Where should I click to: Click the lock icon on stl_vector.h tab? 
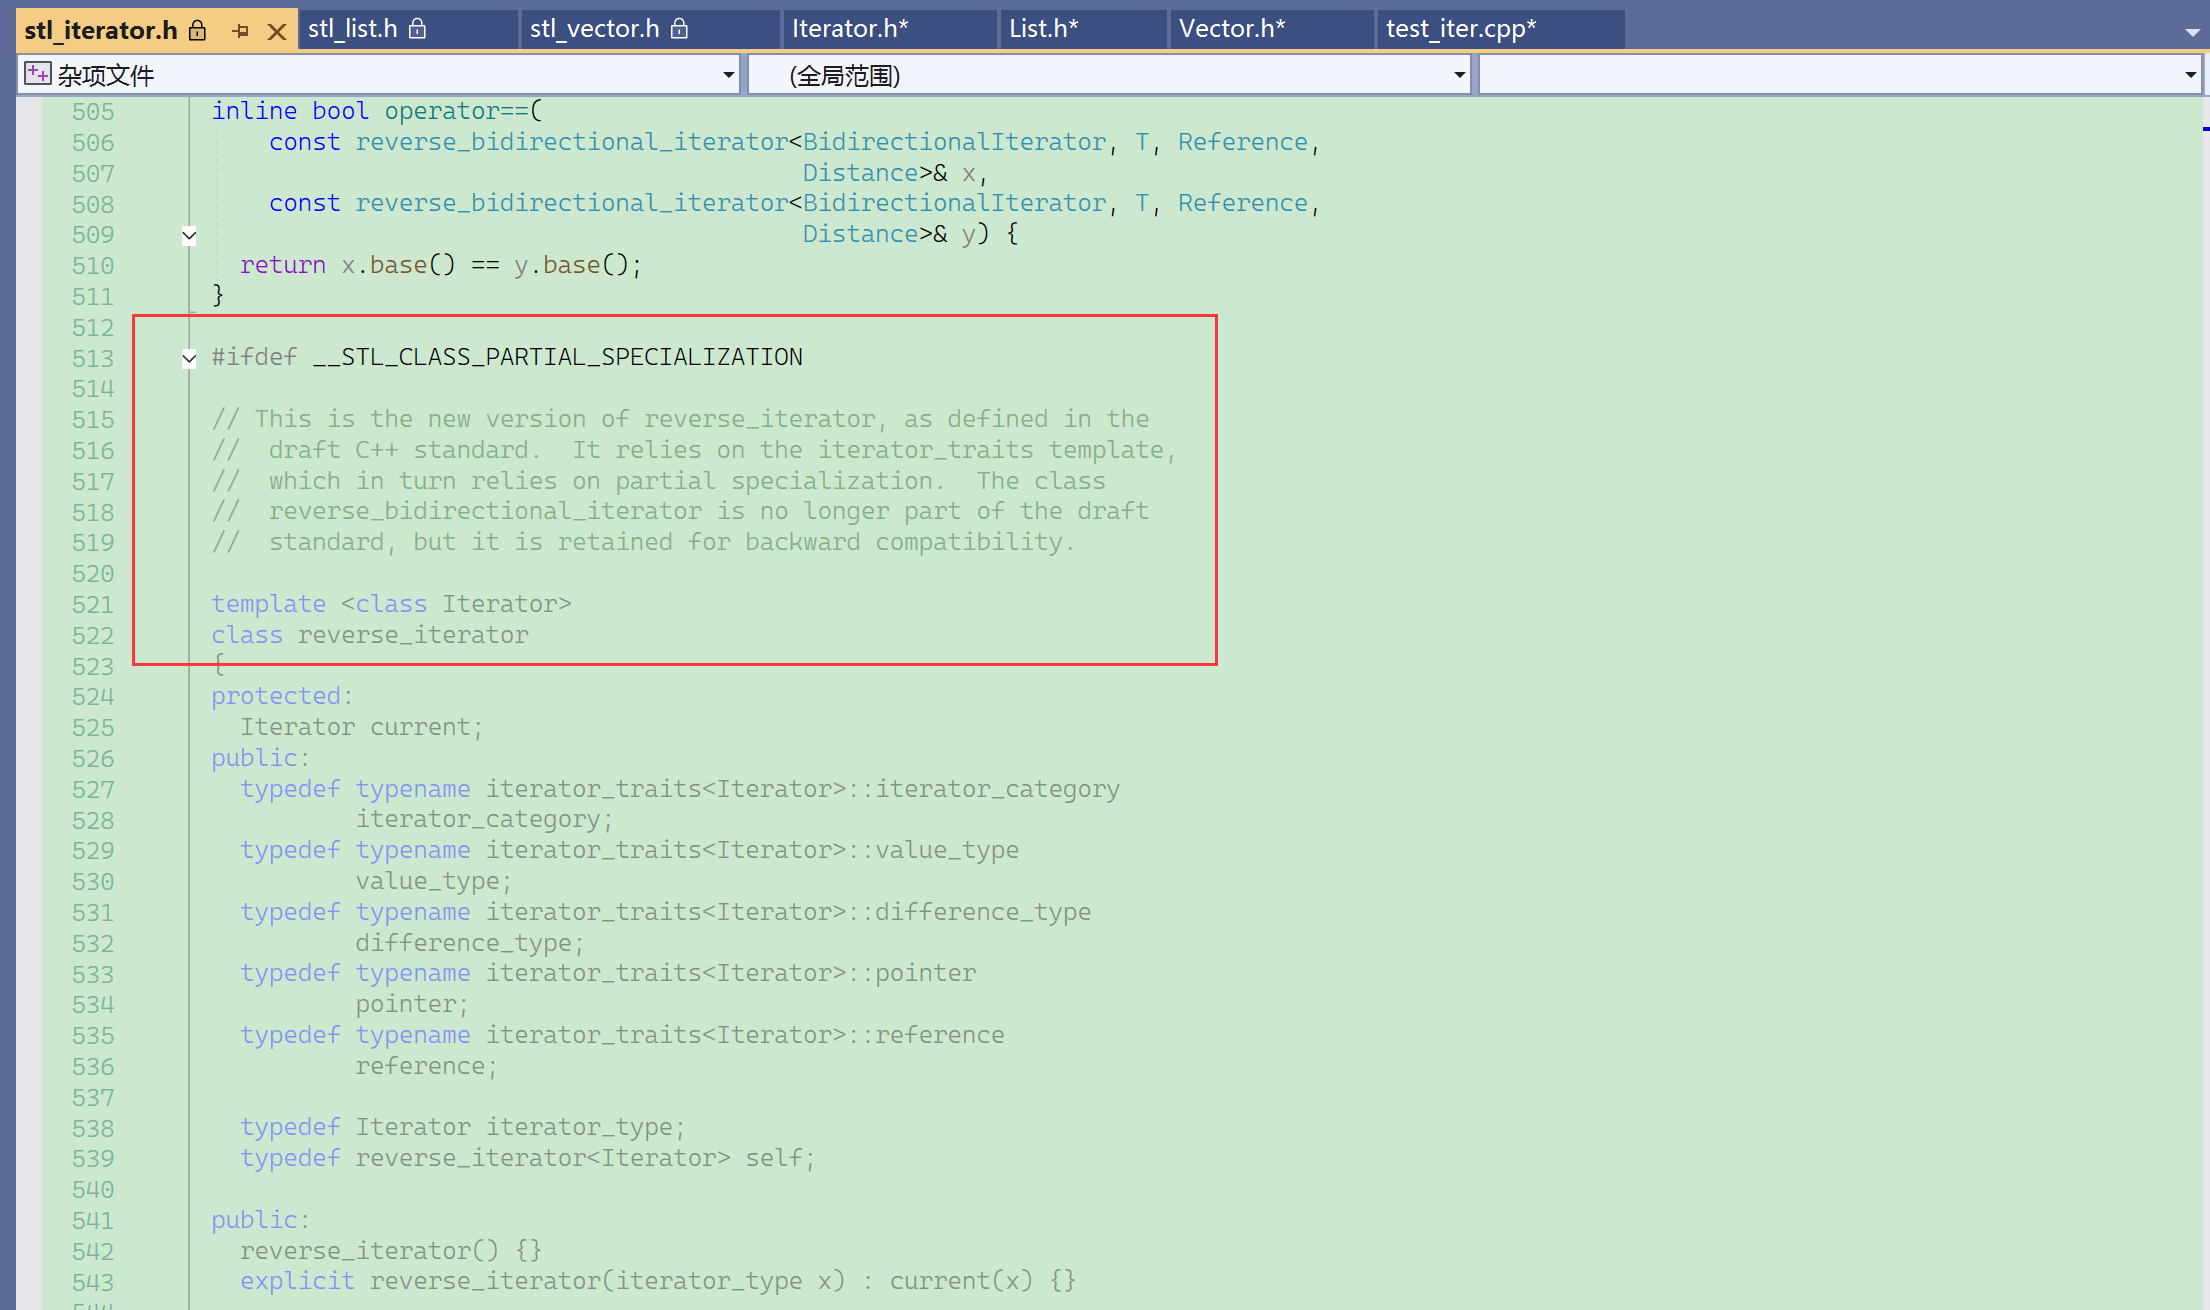pos(679,29)
